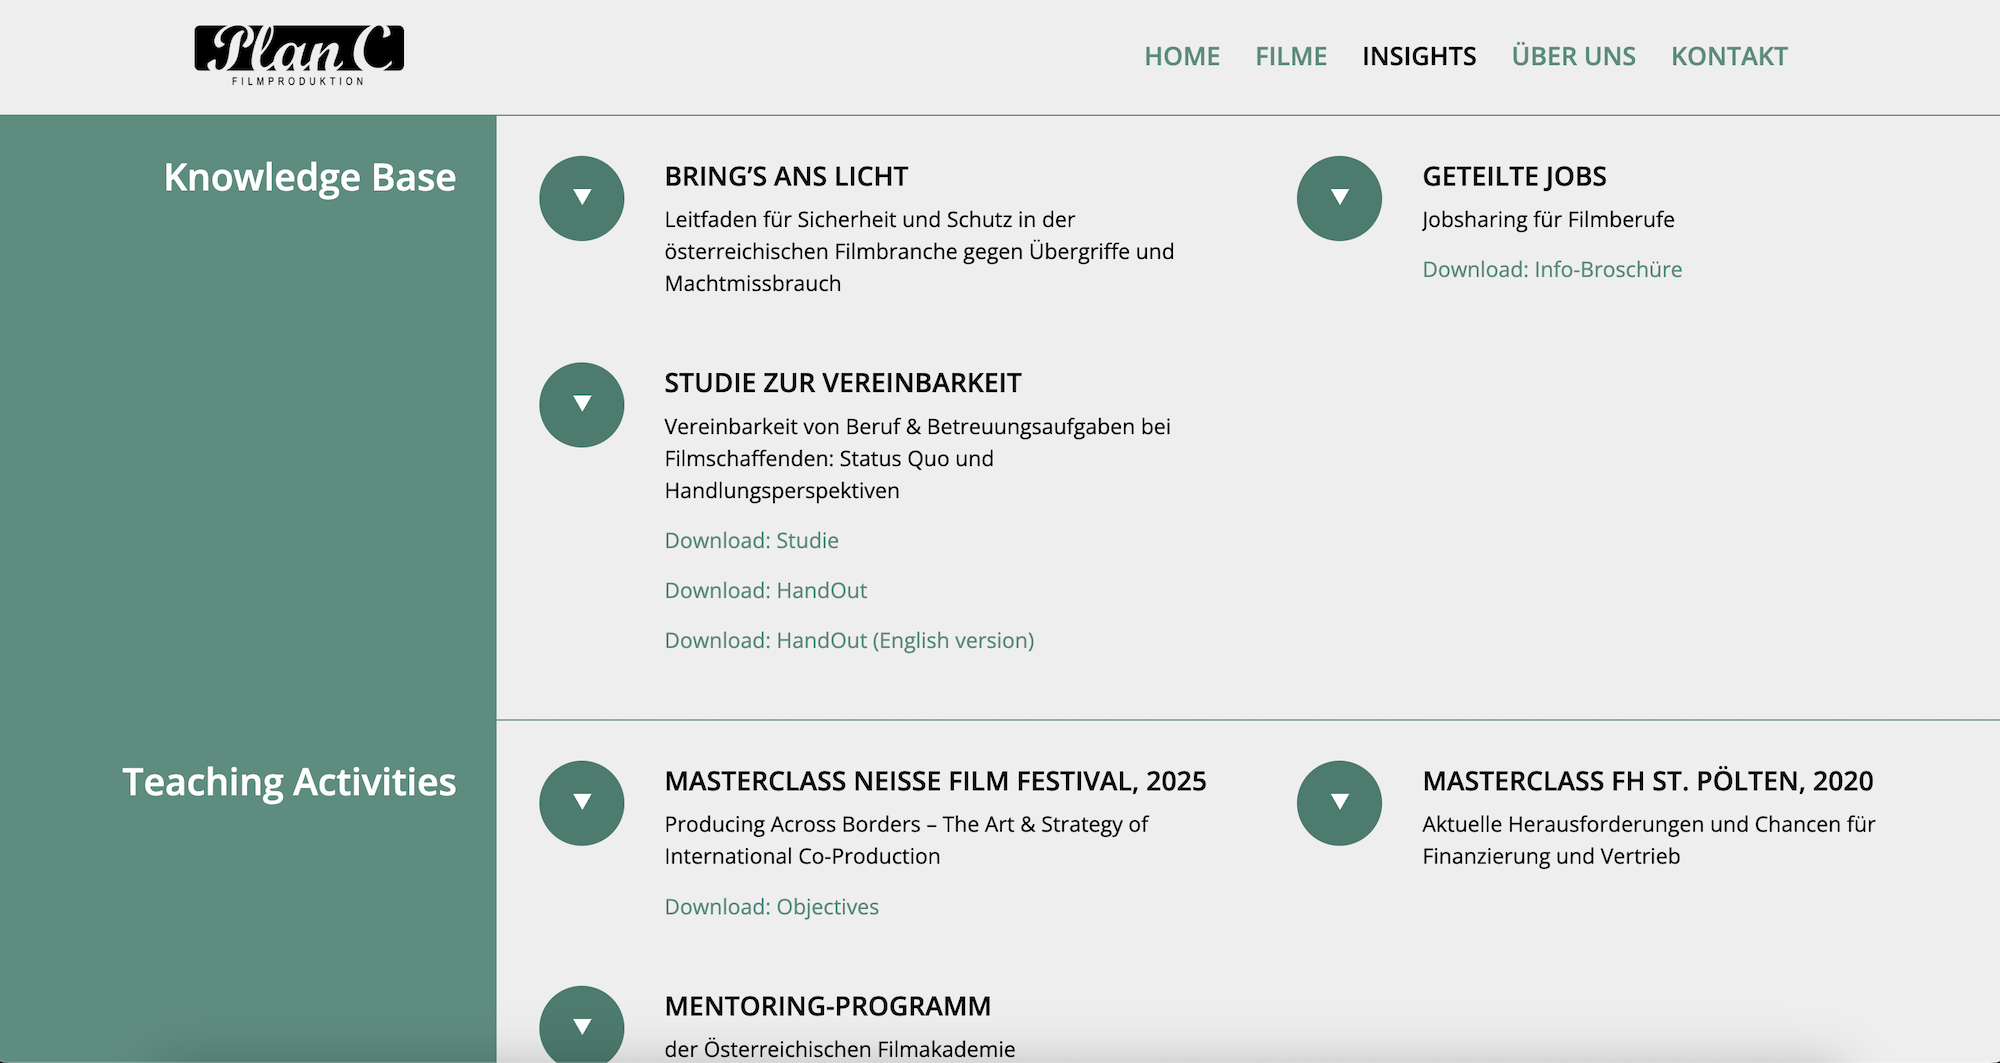Viewport: 2000px width, 1063px height.
Task: Go to the Filme page
Action: [x=1291, y=56]
